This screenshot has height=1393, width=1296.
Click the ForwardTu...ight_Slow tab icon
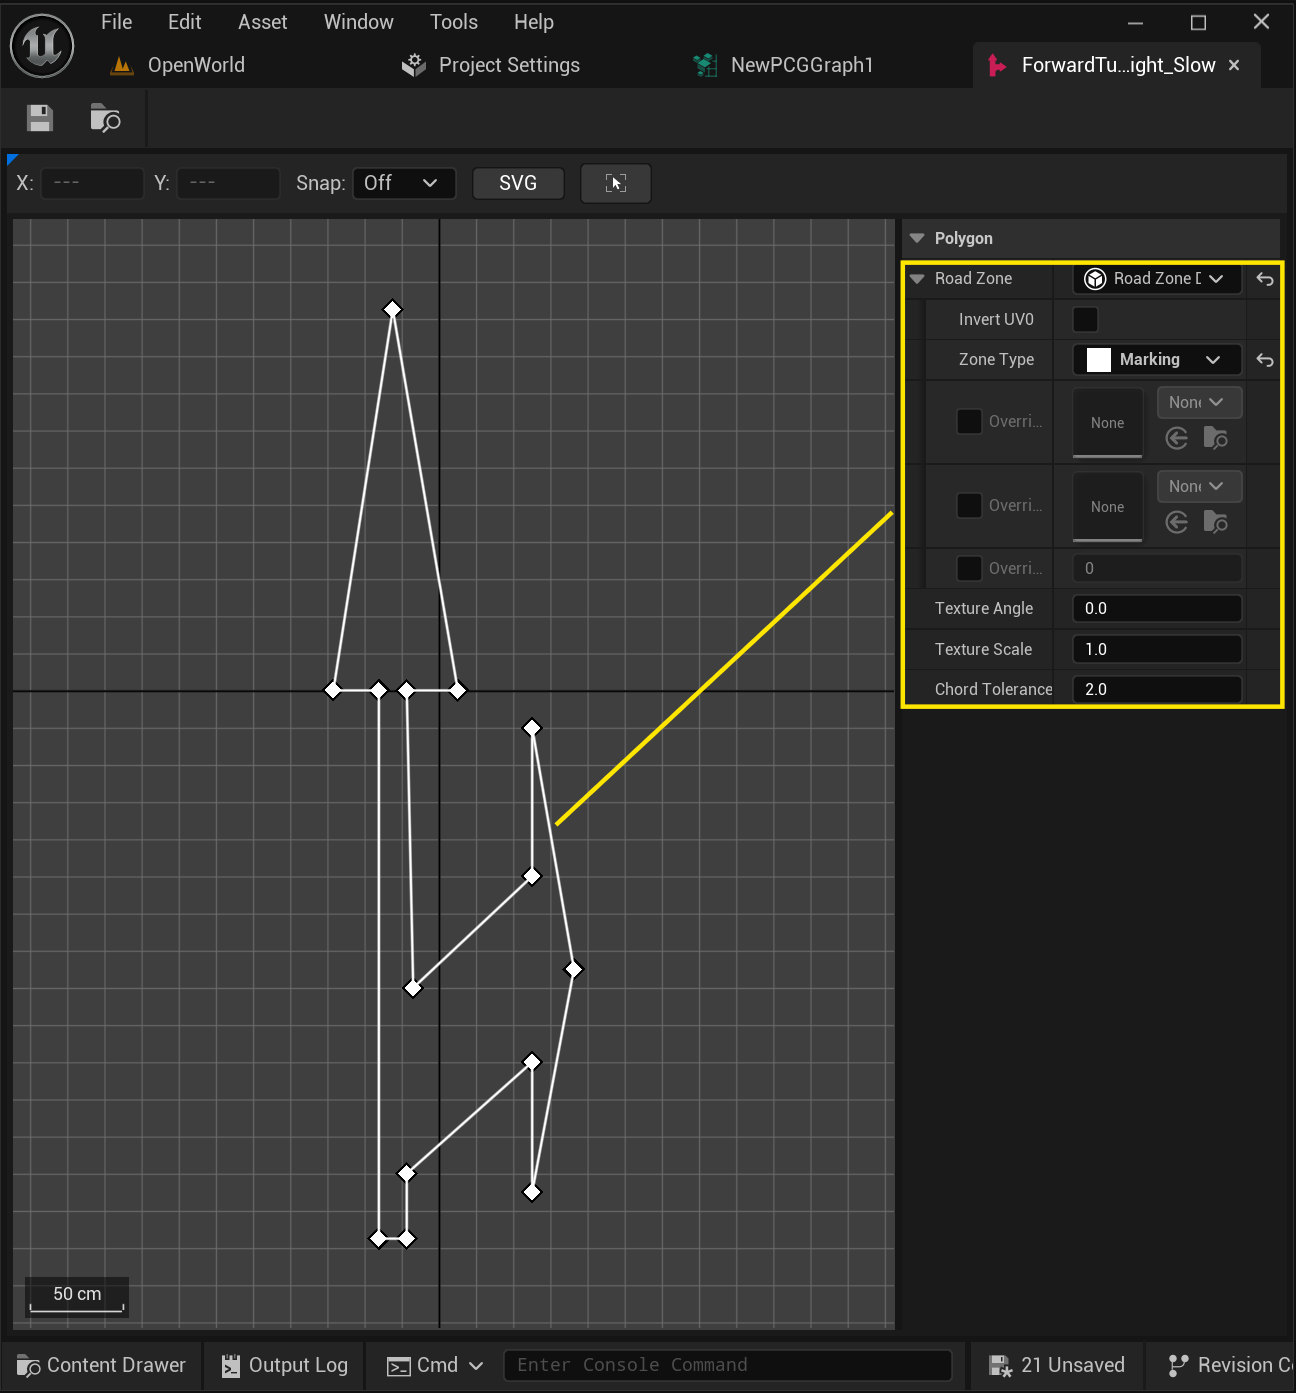point(997,66)
